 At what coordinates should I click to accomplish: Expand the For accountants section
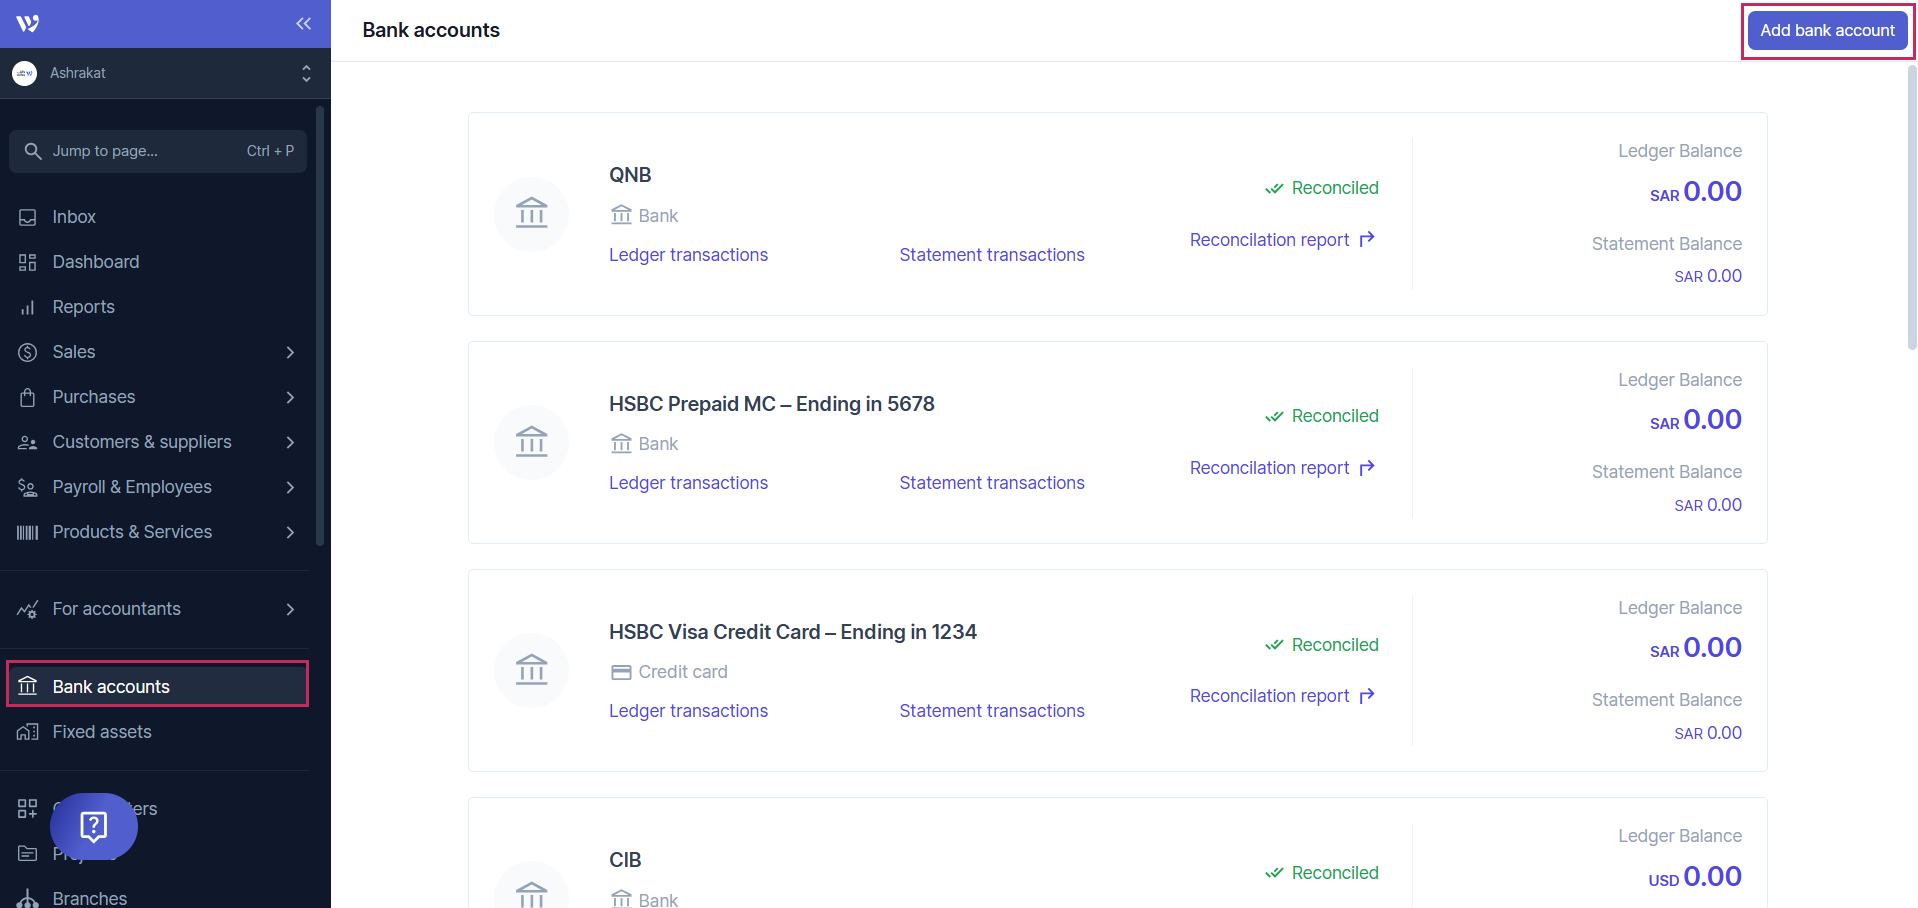tap(290, 609)
